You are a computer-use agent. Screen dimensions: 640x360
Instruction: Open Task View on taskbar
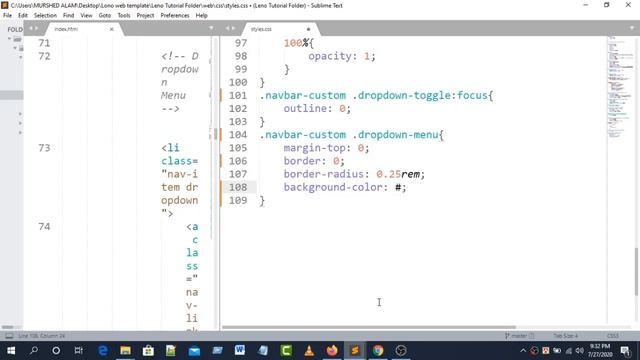79,351
